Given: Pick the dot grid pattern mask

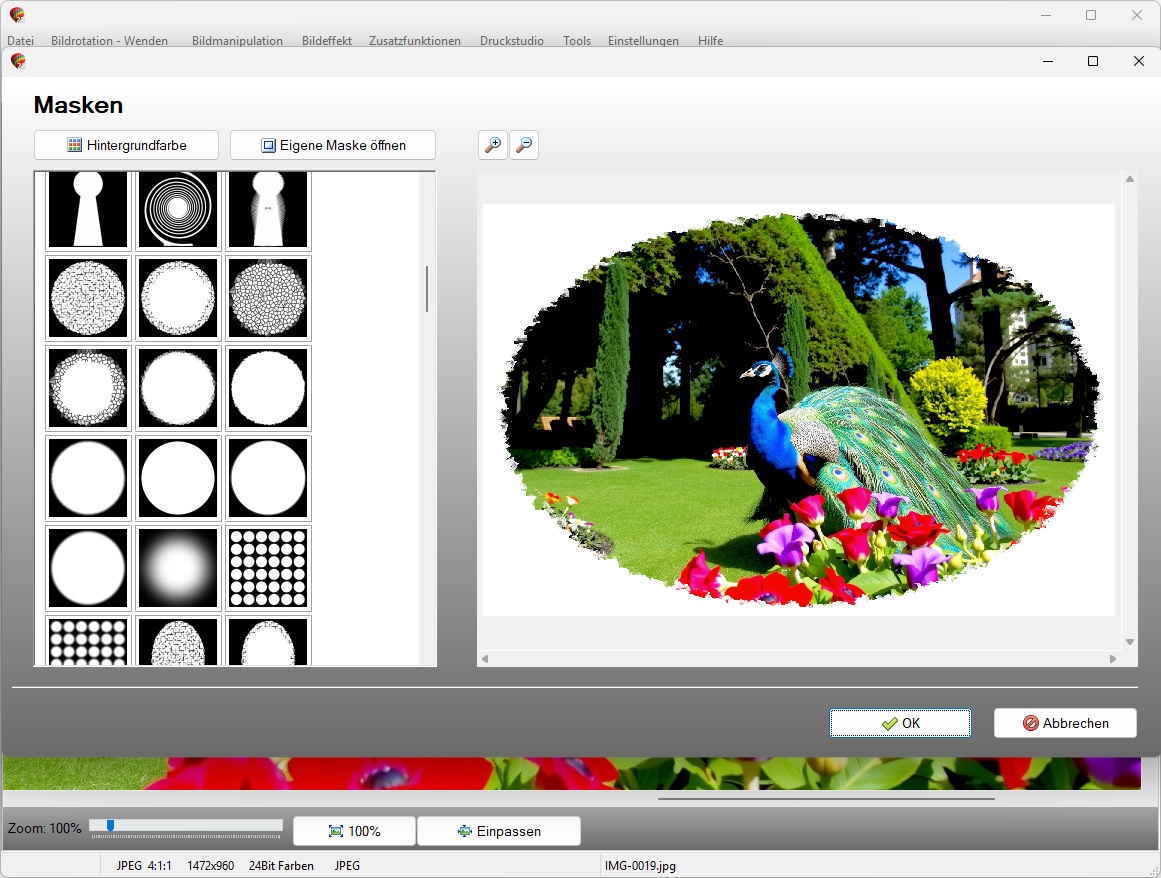Looking at the screenshot, I should pyautogui.click(x=268, y=568).
